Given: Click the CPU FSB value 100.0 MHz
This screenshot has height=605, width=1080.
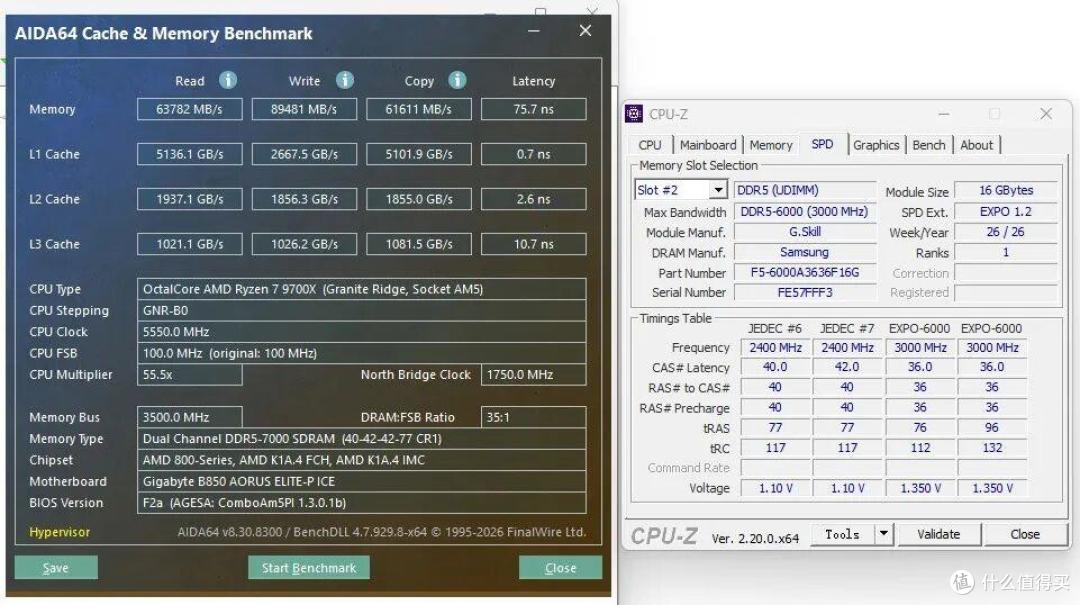Looking at the screenshot, I should pos(362,353).
